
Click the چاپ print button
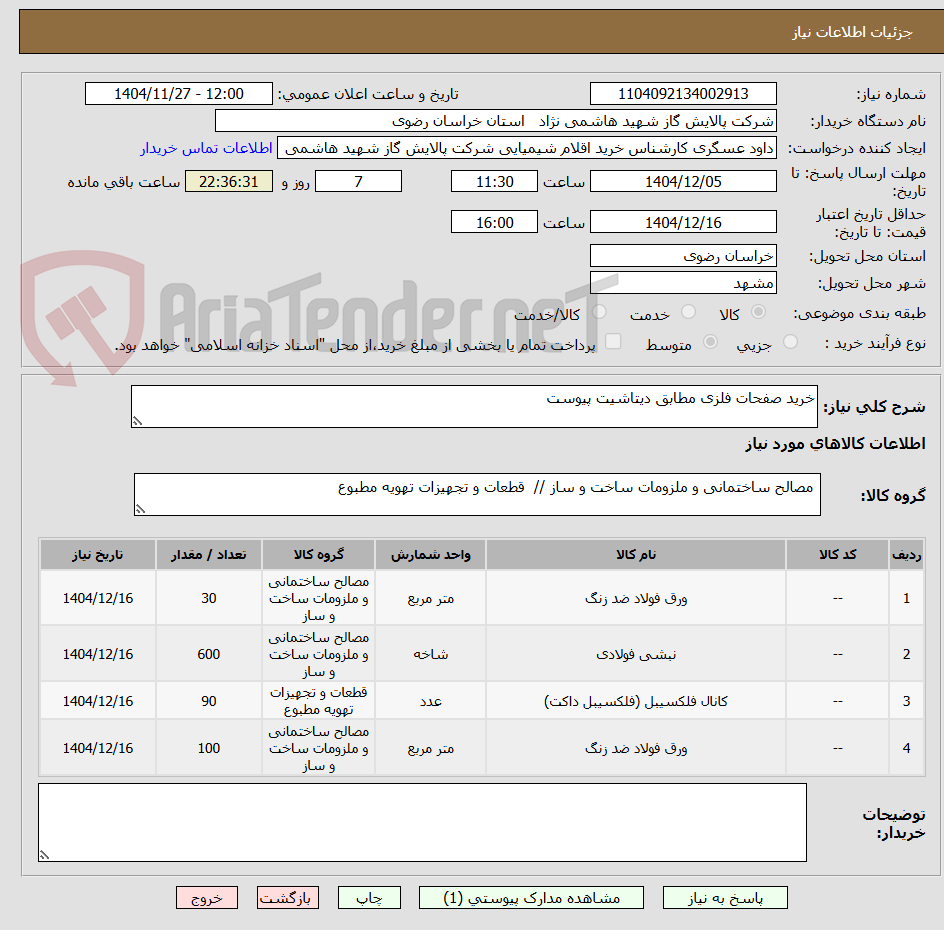click(x=369, y=897)
